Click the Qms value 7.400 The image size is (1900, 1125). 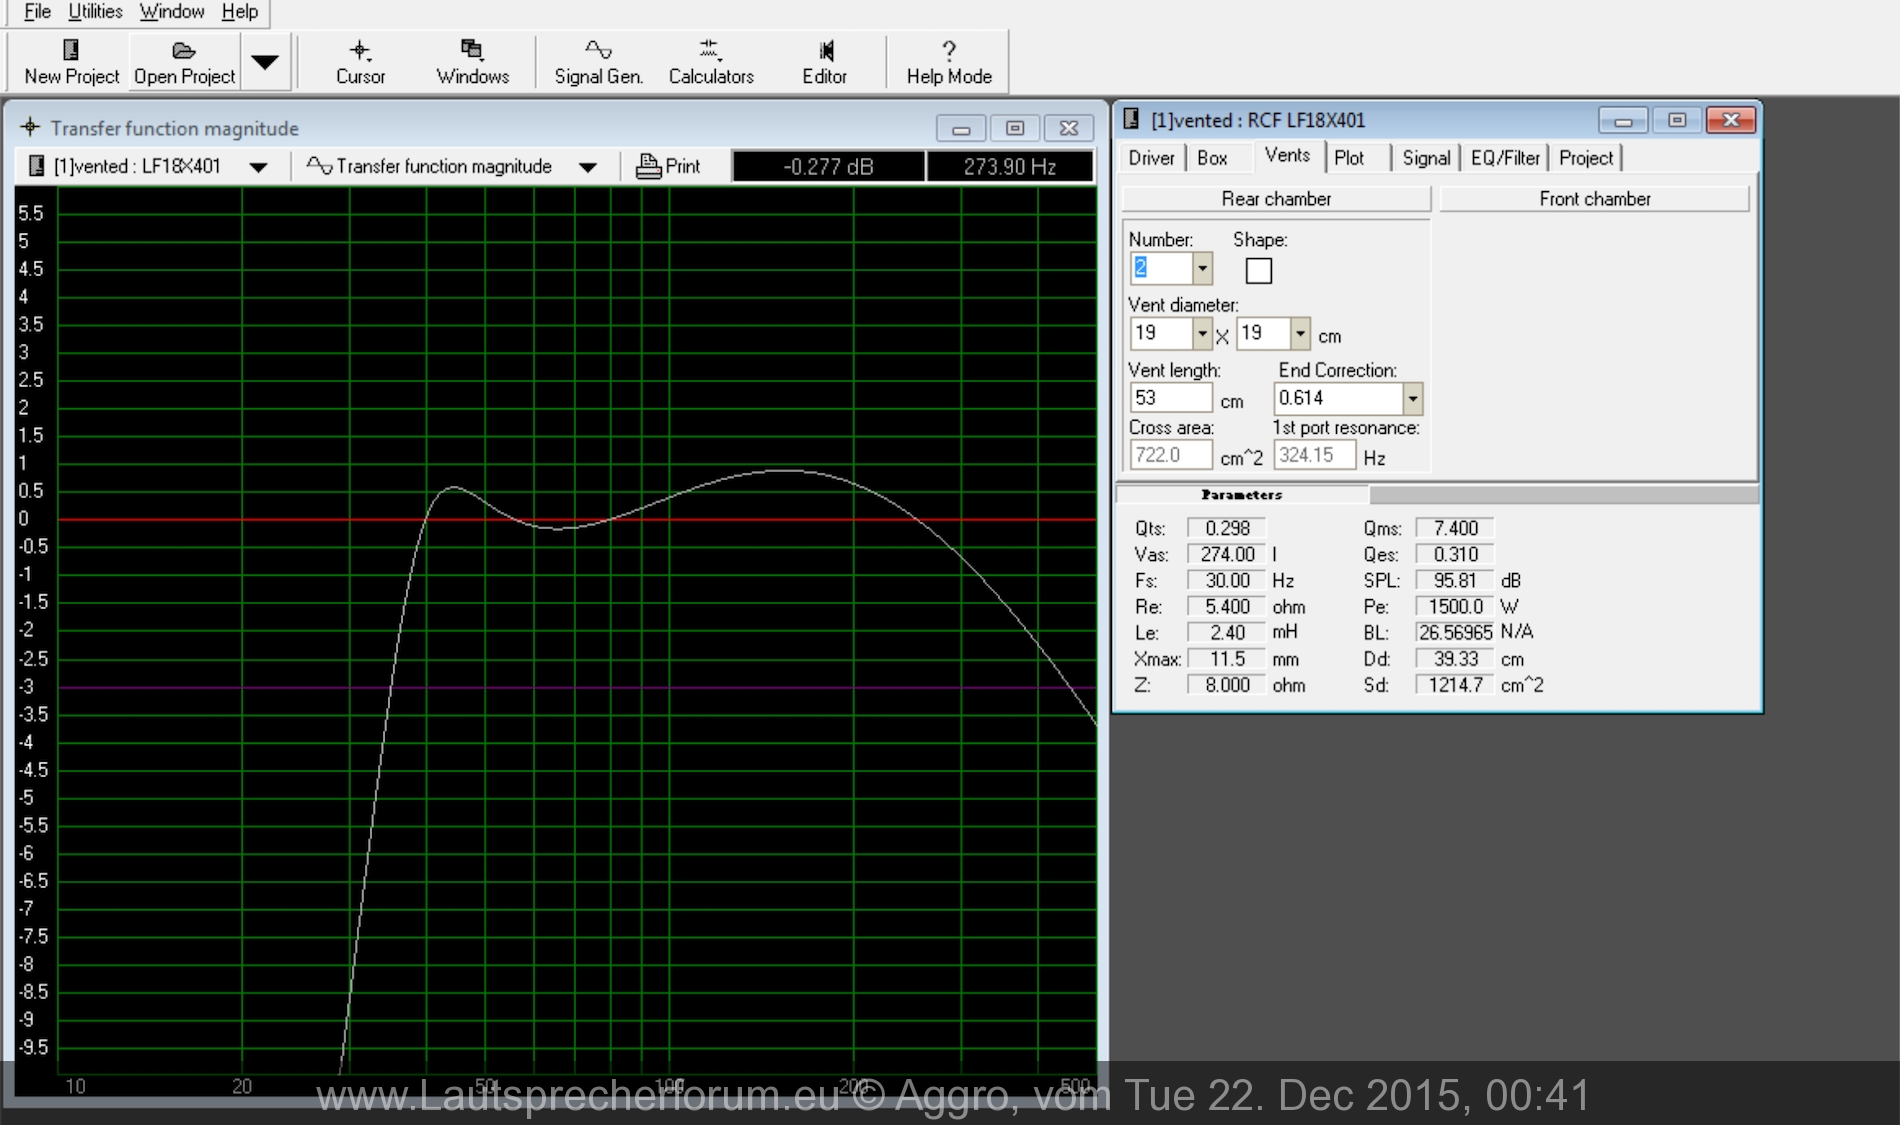click(1455, 528)
